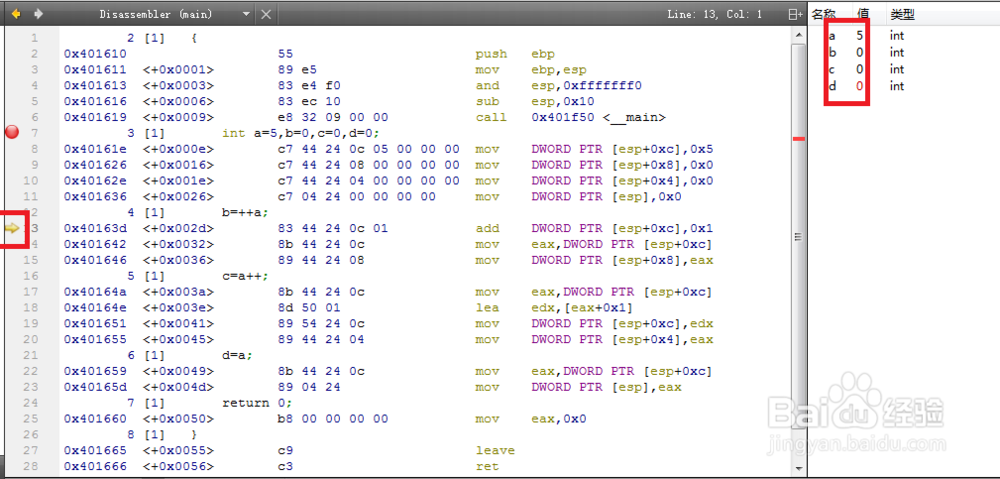Click the mov ebp,esp instruction
Image resolution: width=1000 pixels, height=479 pixels.
531,70
